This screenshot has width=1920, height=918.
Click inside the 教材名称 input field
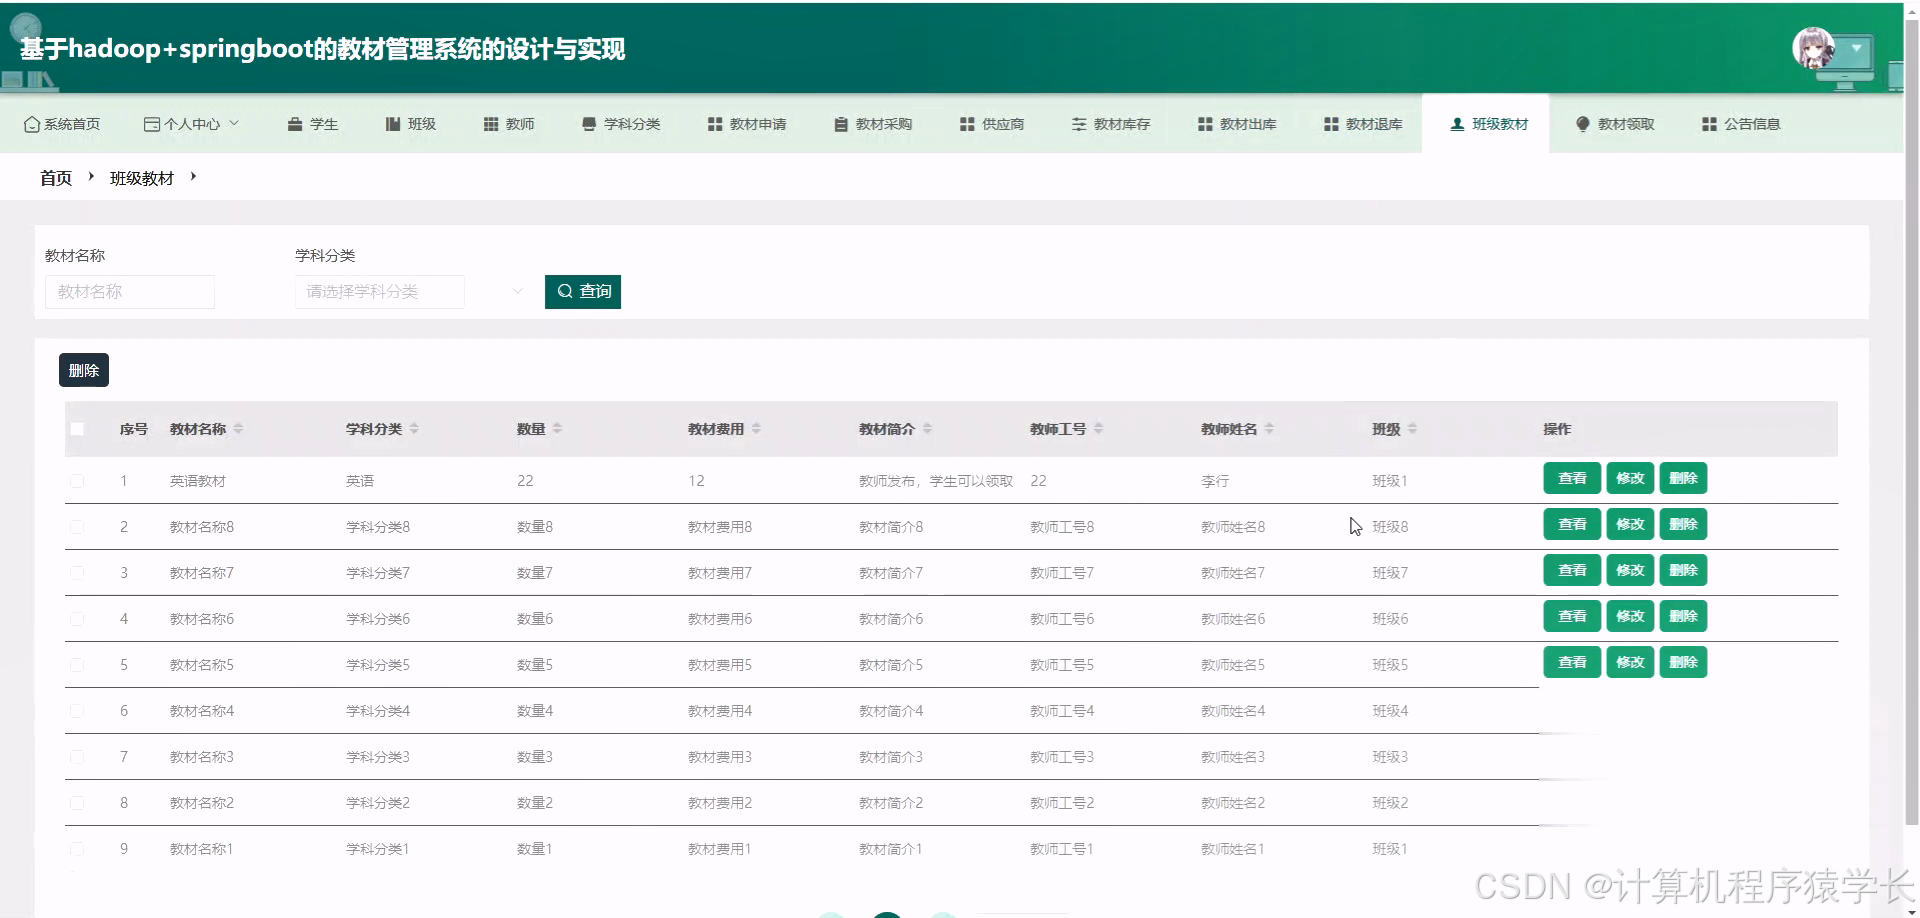click(130, 291)
